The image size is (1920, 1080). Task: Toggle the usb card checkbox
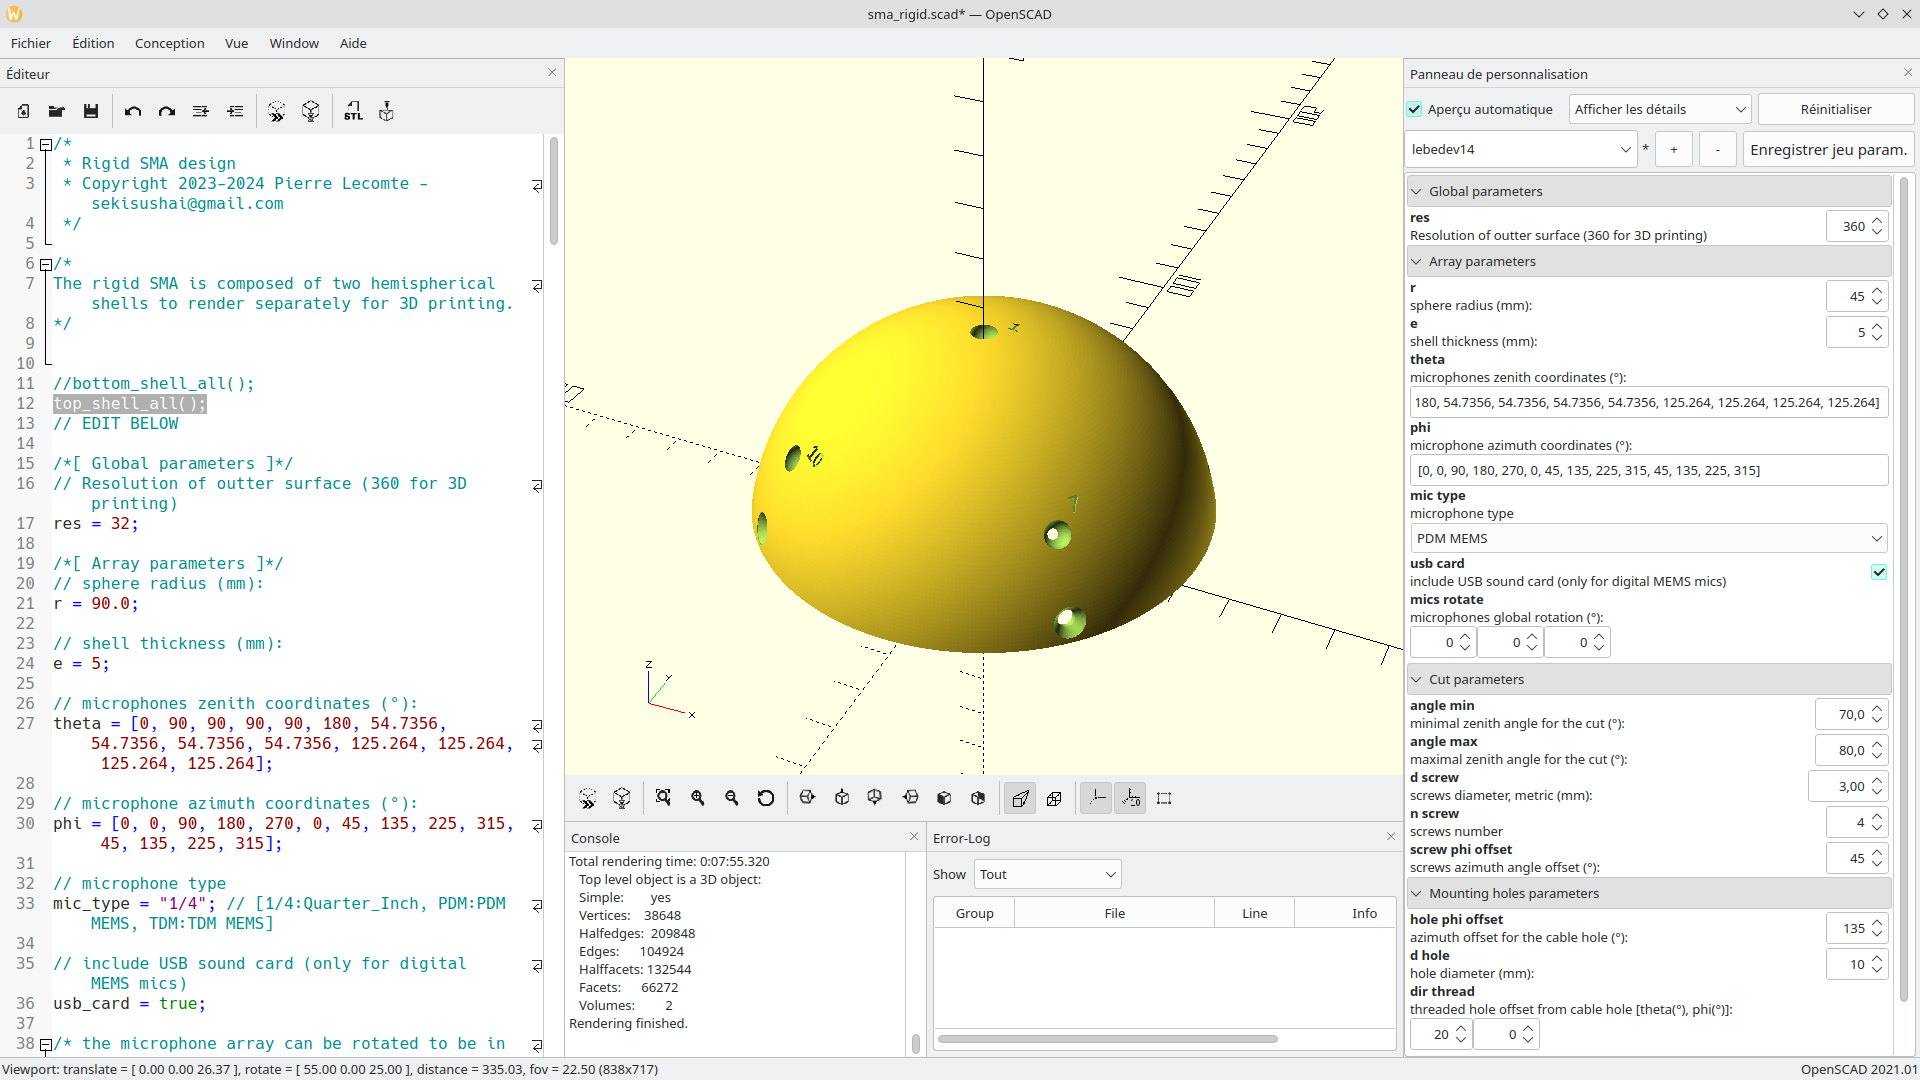tap(1879, 571)
